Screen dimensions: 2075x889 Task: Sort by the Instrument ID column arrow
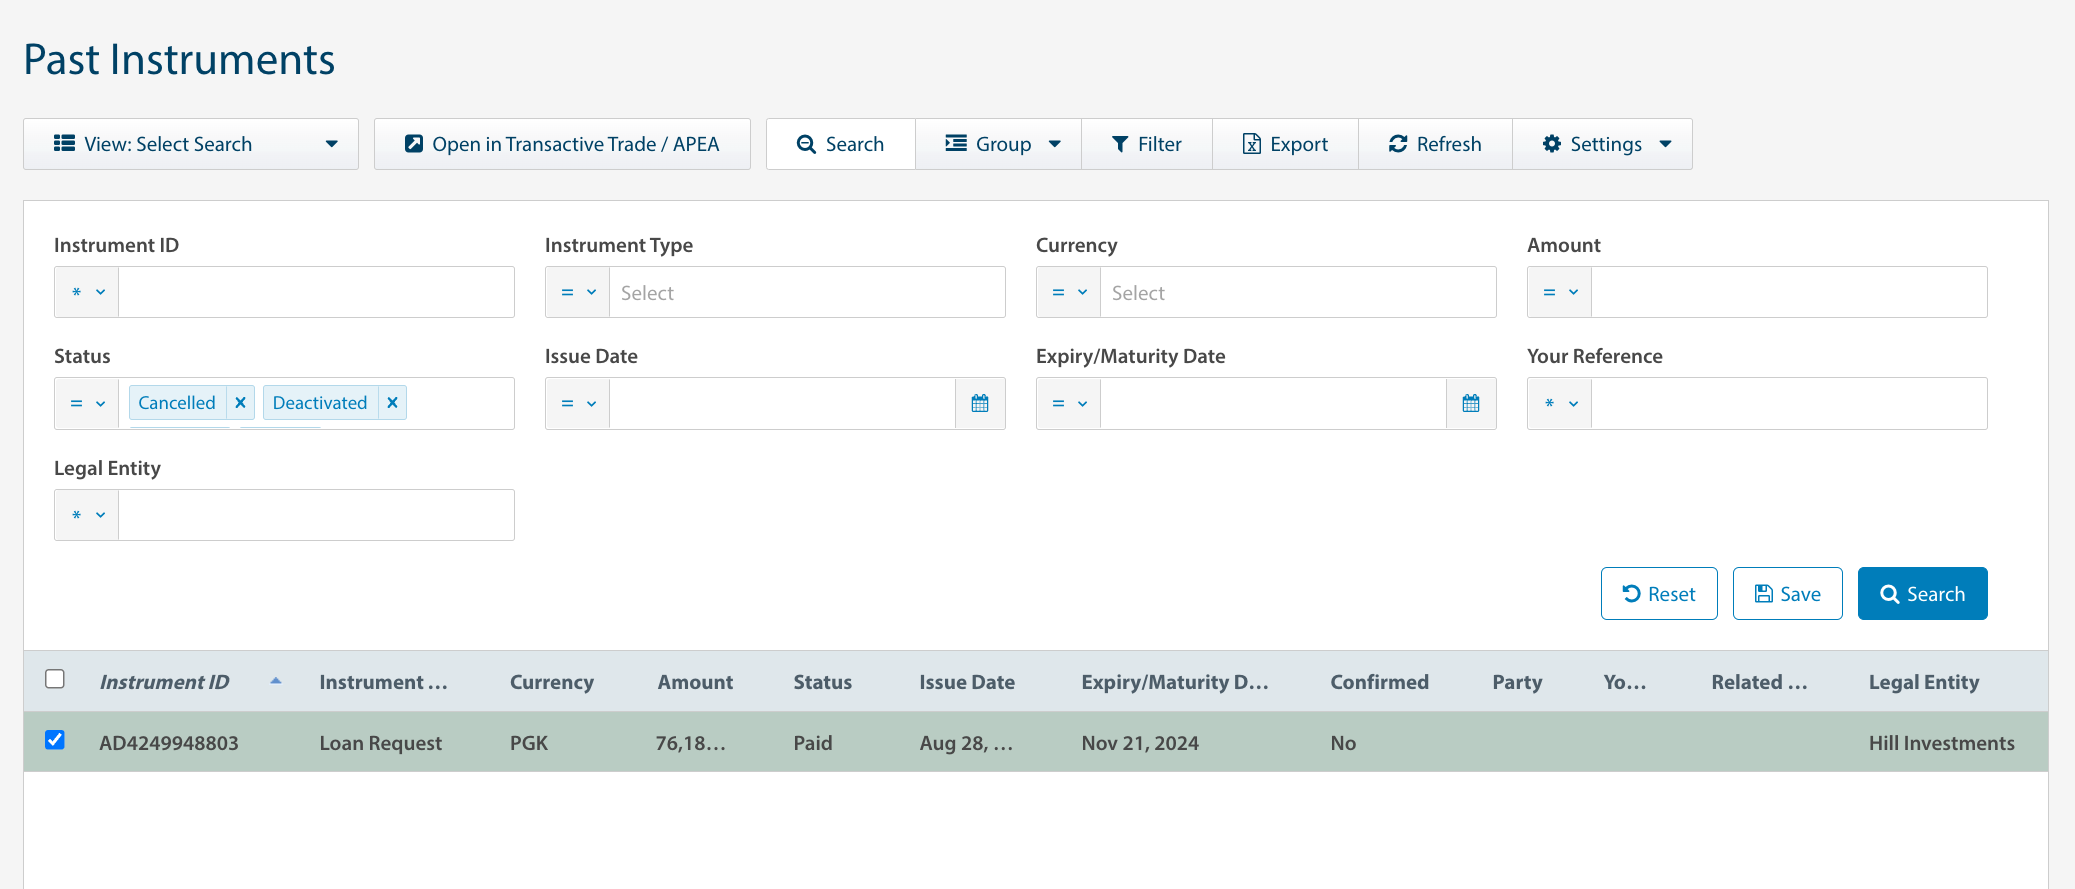coord(276,681)
